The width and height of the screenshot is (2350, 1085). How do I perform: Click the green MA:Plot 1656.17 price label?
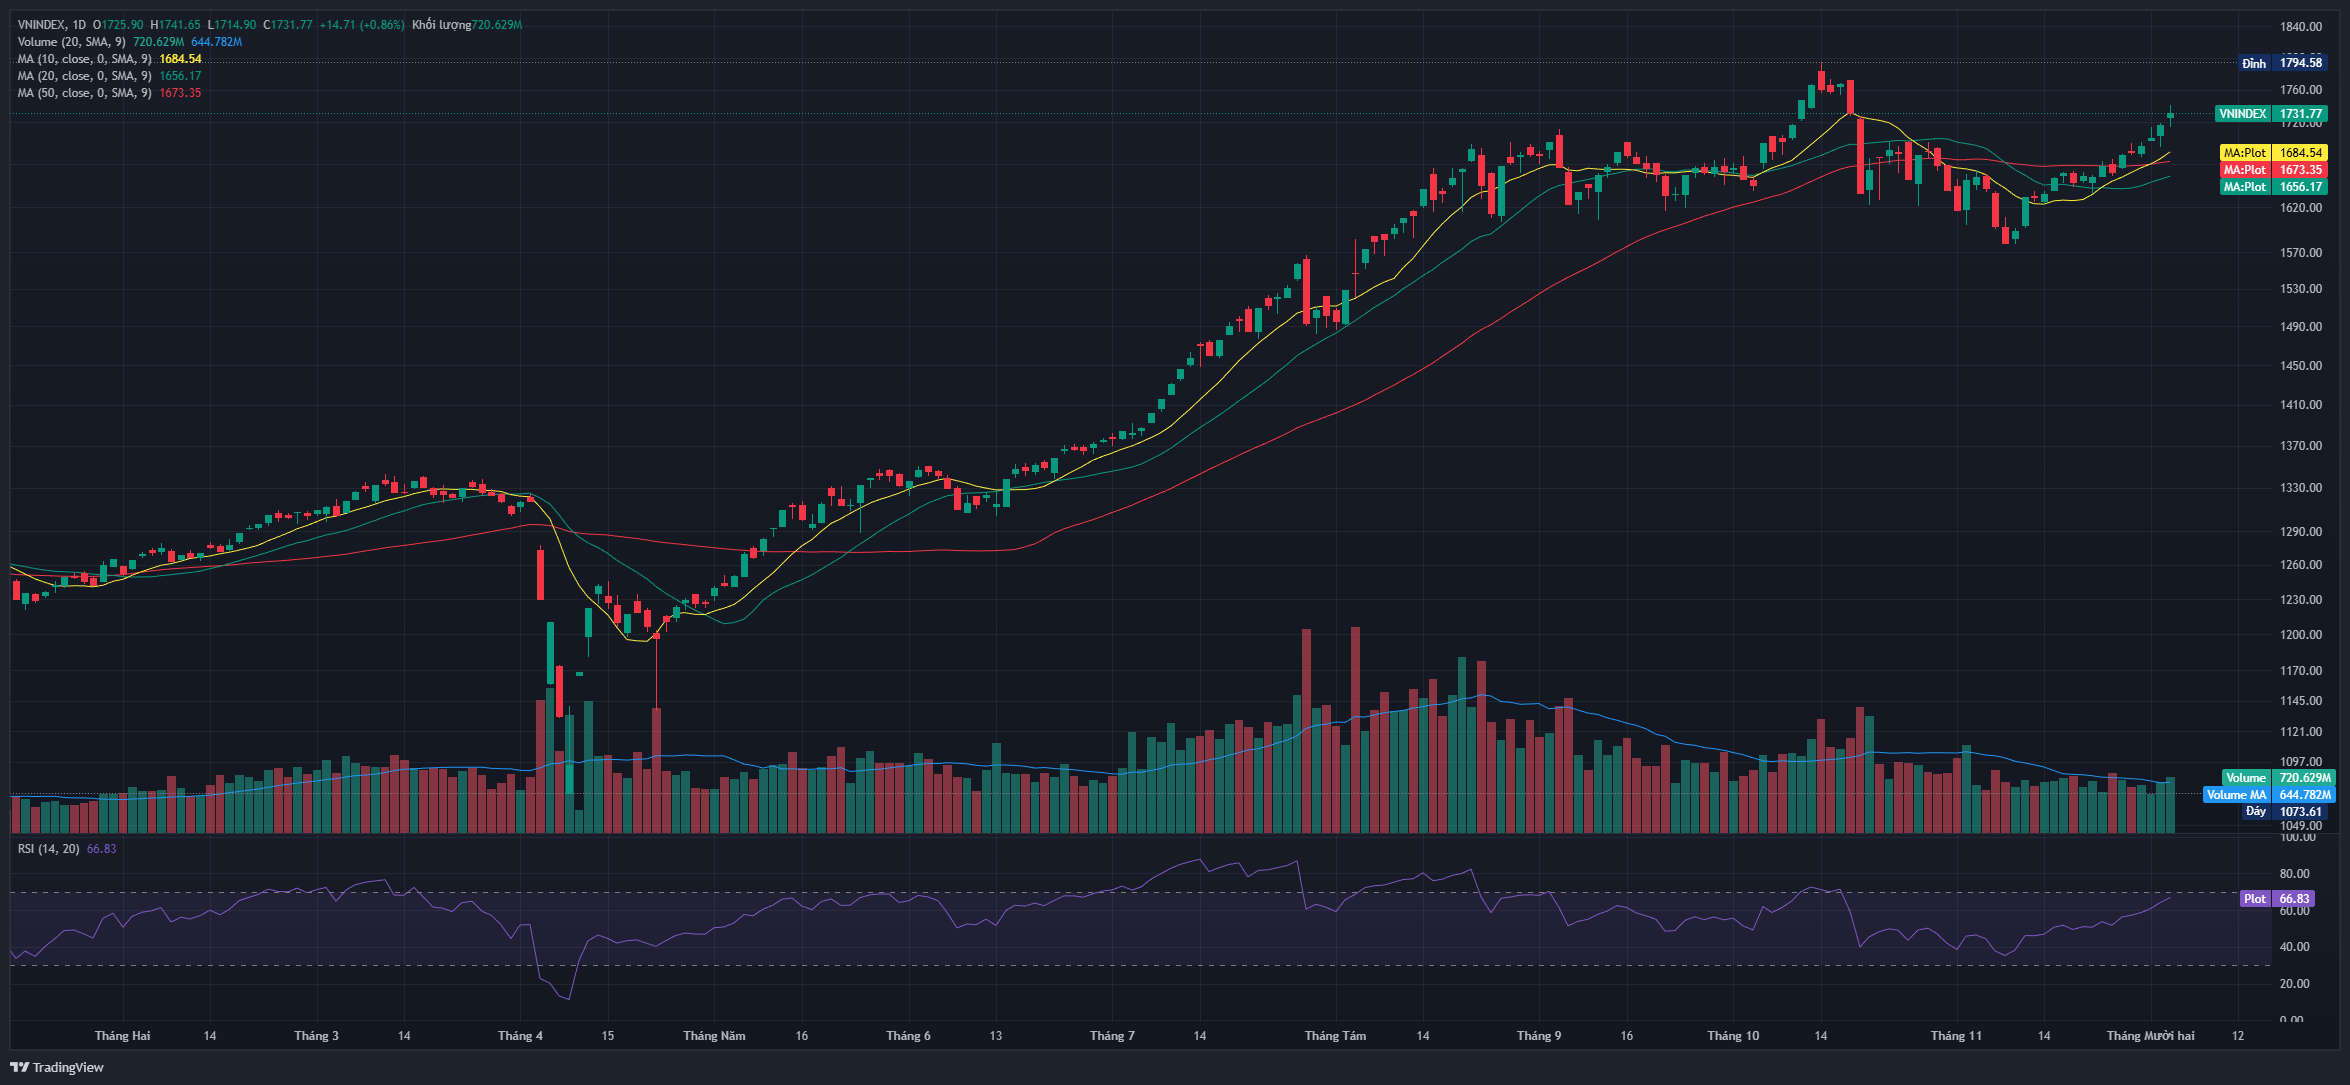(x=2272, y=187)
